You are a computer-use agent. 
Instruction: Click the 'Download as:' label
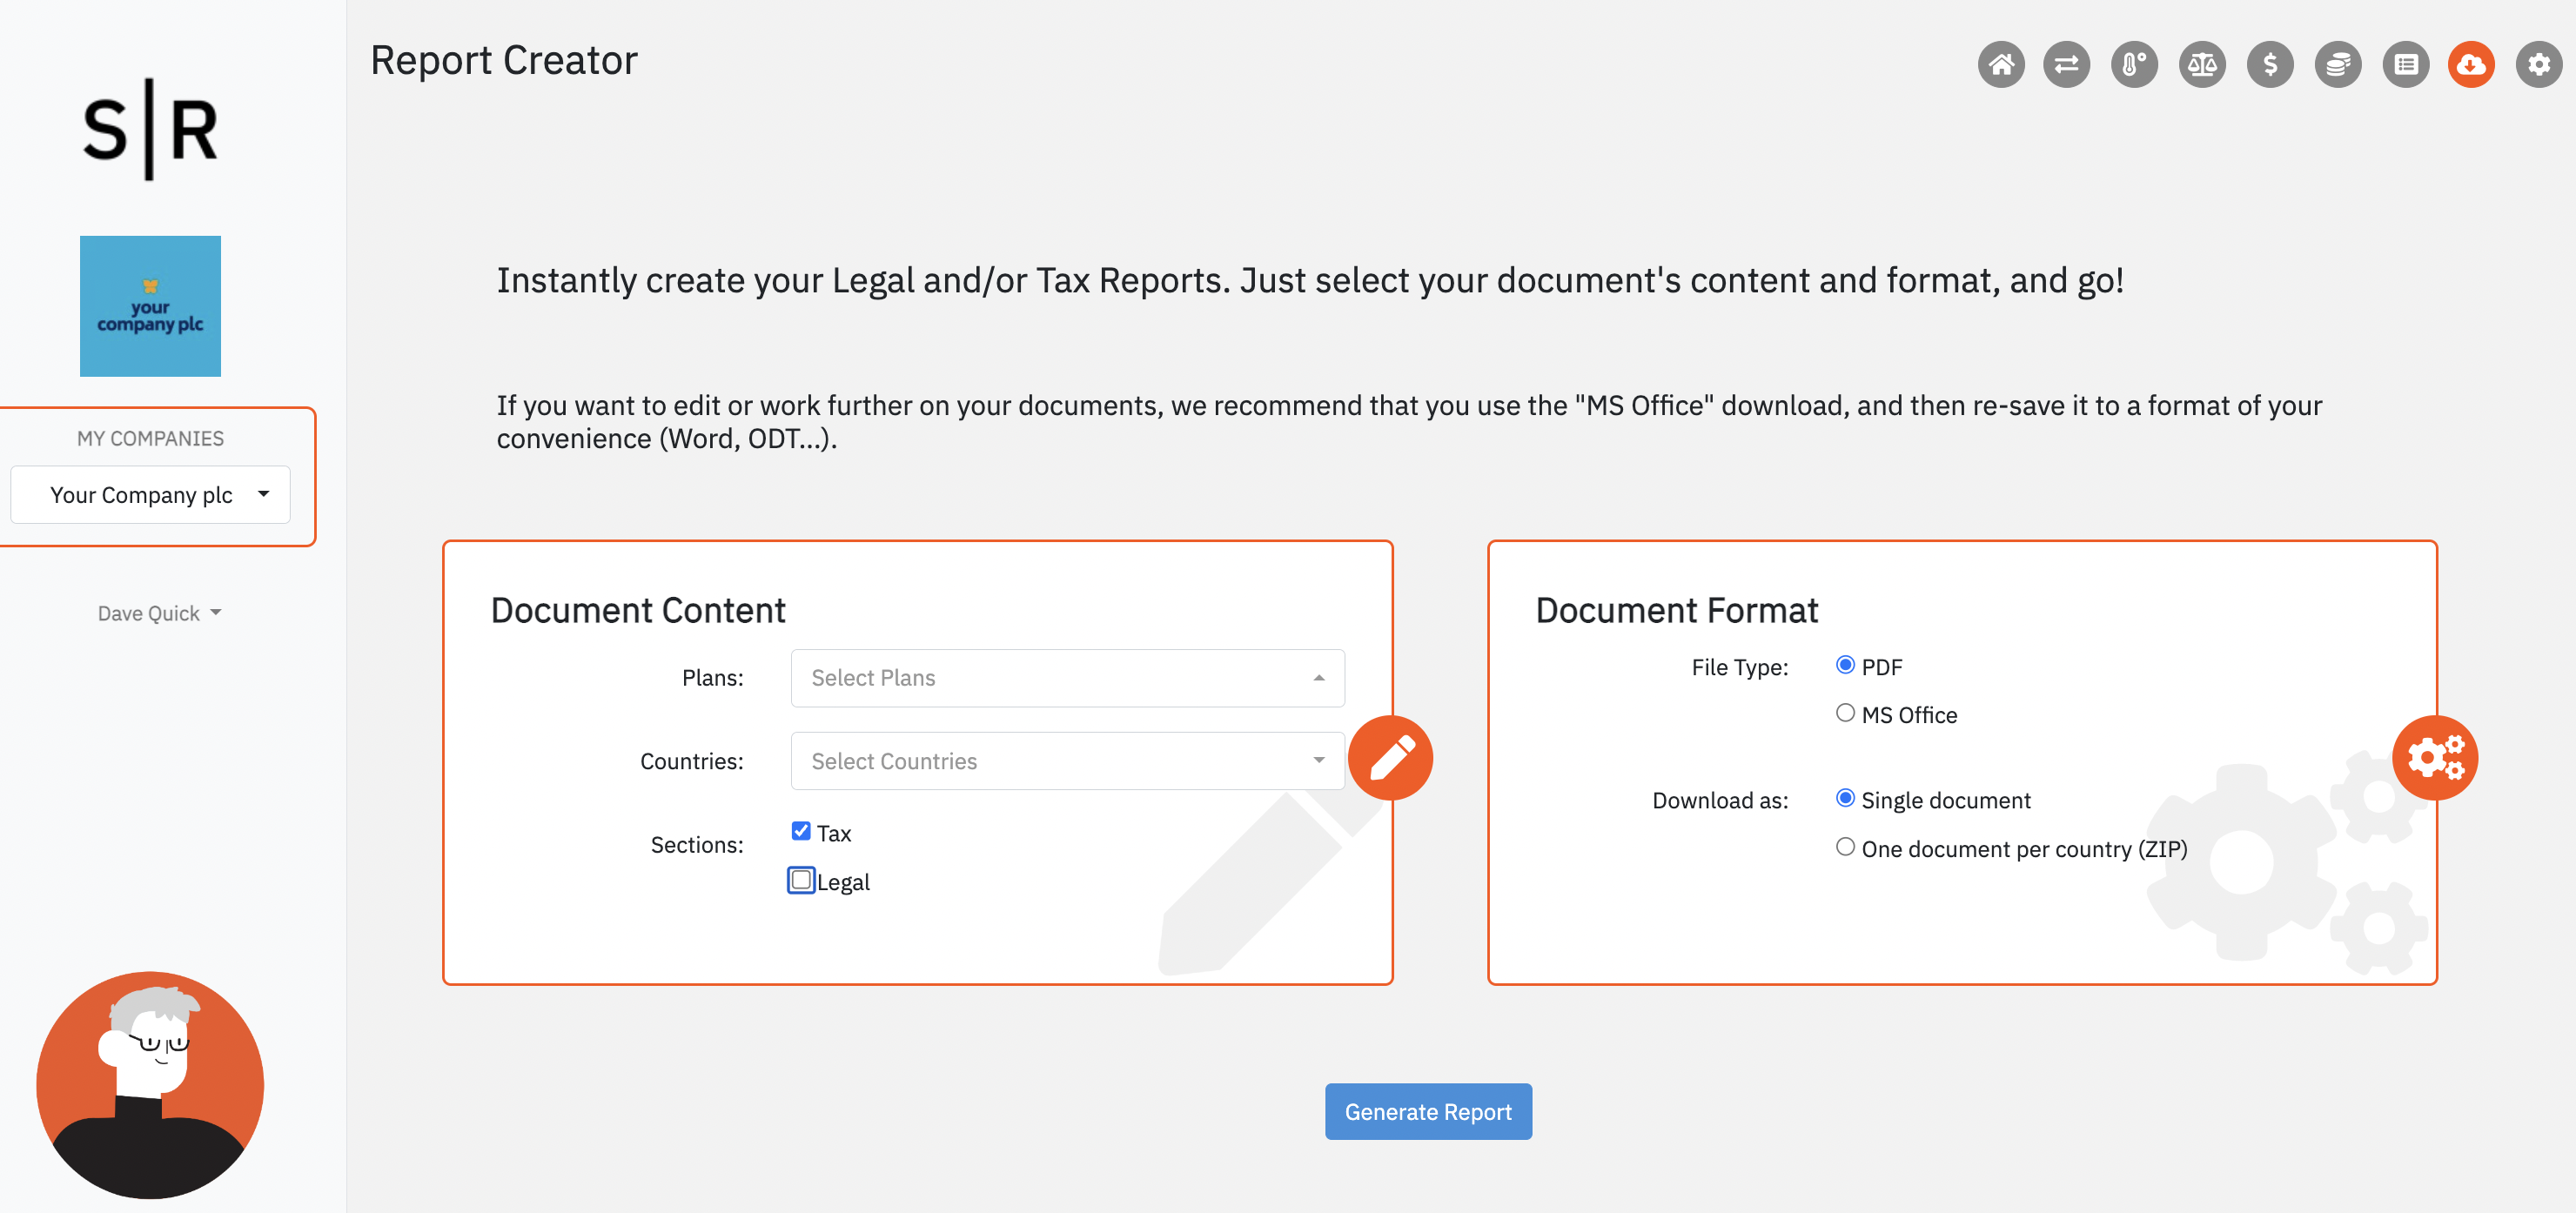1720,800
